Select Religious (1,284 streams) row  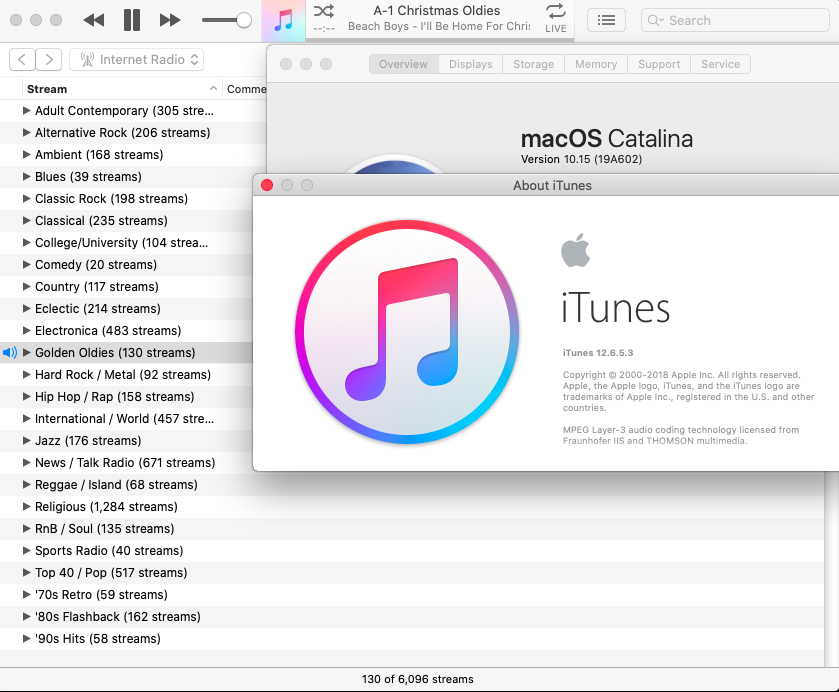pos(411,506)
